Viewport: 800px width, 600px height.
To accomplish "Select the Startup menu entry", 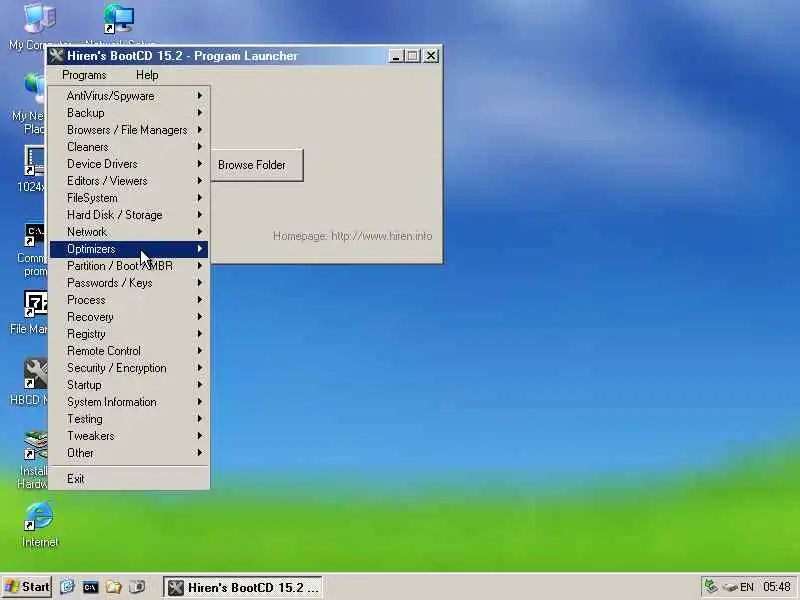I will (129, 385).
